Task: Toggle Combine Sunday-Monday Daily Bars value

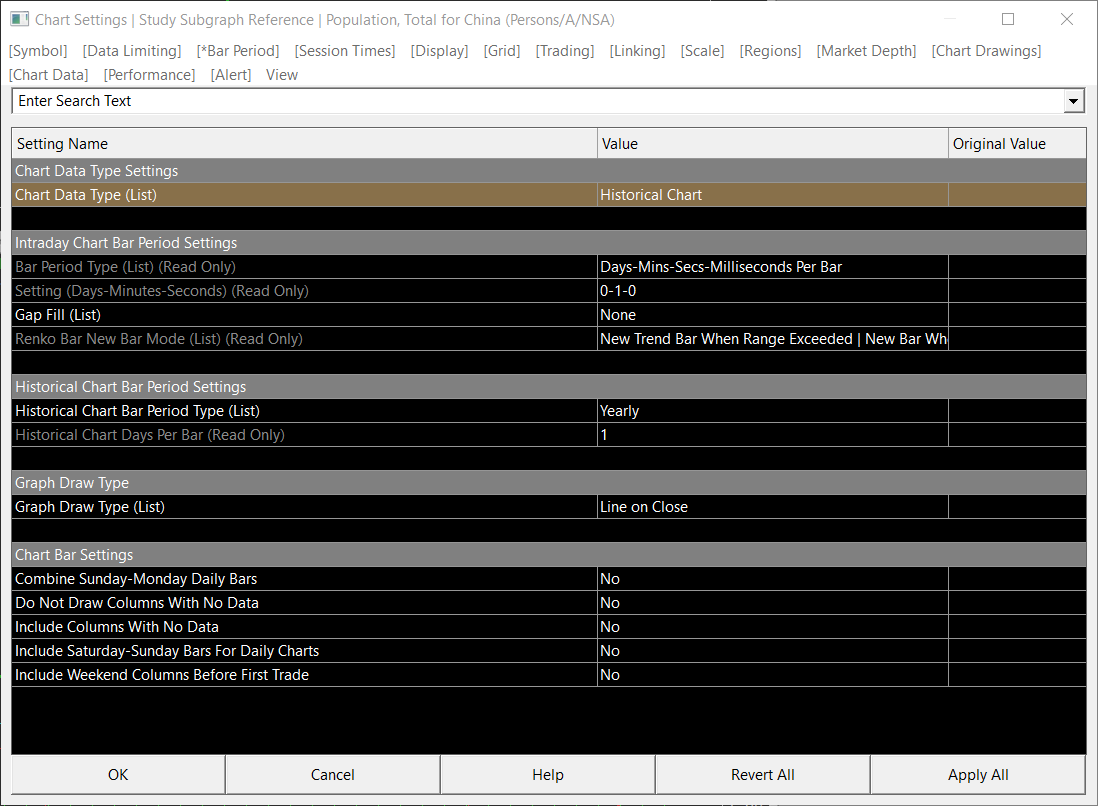Action: [772, 579]
